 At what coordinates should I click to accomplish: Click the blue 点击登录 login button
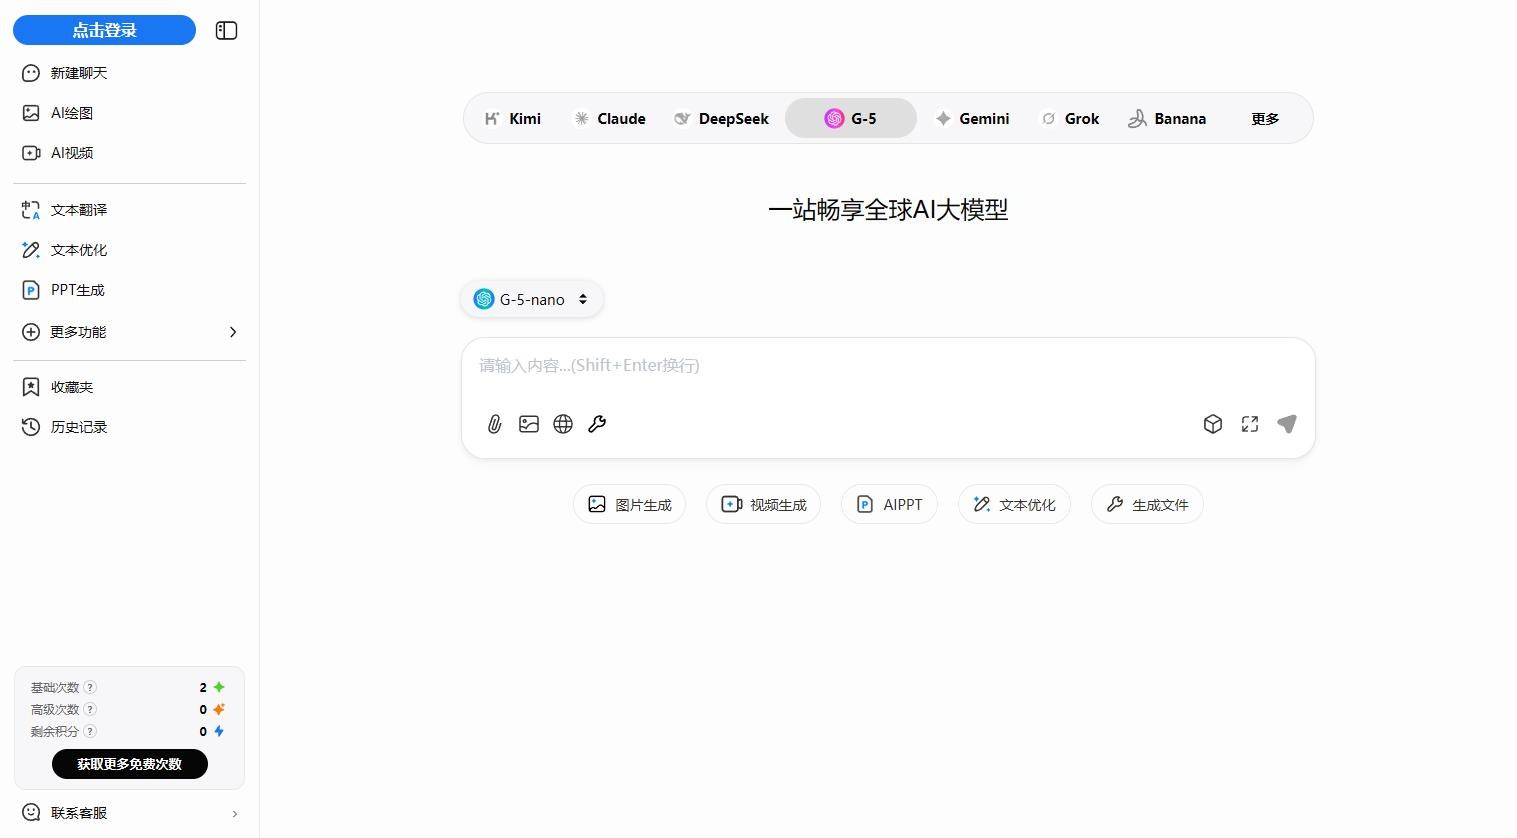click(x=104, y=30)
